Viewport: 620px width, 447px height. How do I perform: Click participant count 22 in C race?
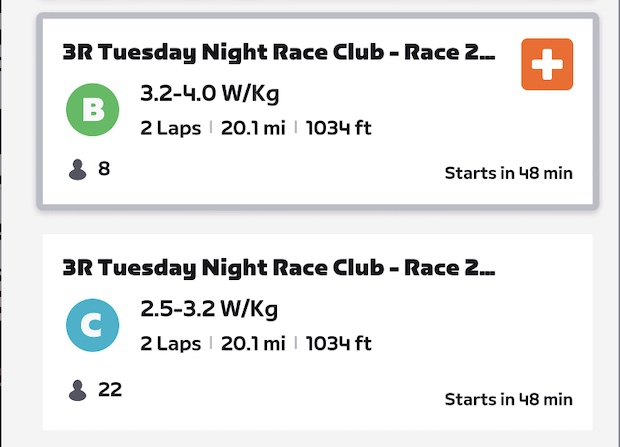pyautogui.click(x=110, y=389)
